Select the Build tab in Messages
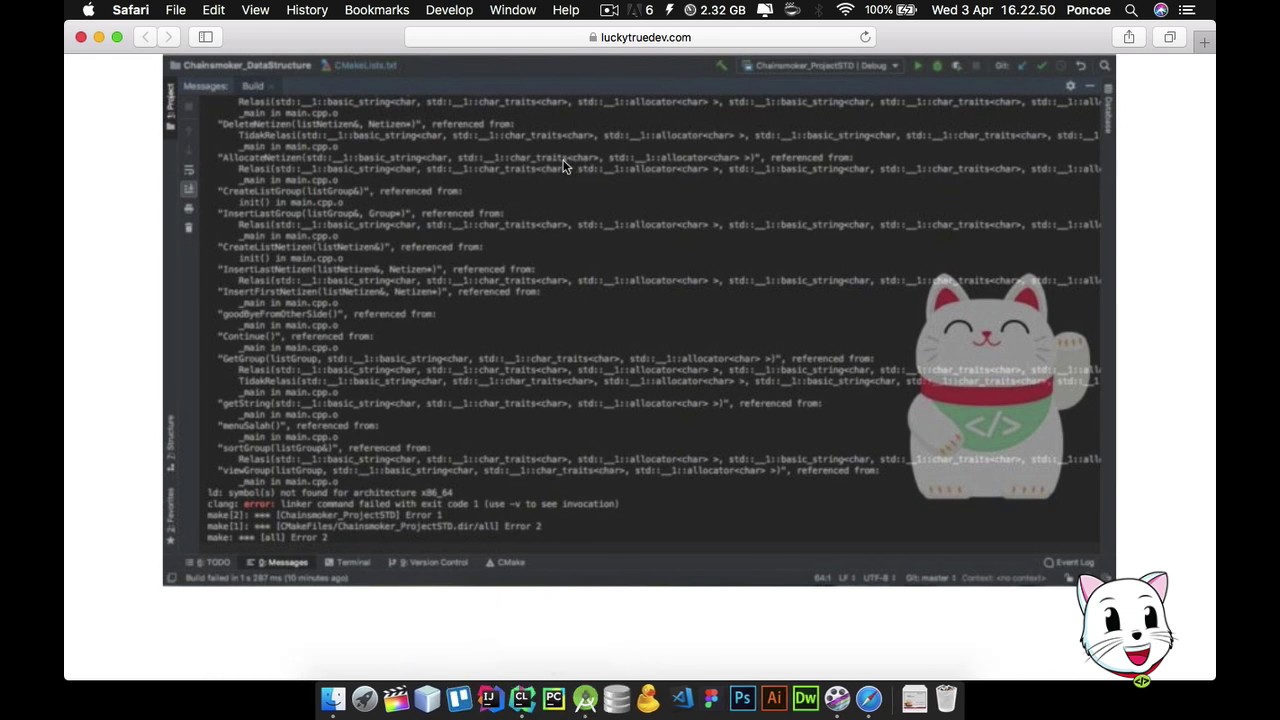 coord(253,86)
